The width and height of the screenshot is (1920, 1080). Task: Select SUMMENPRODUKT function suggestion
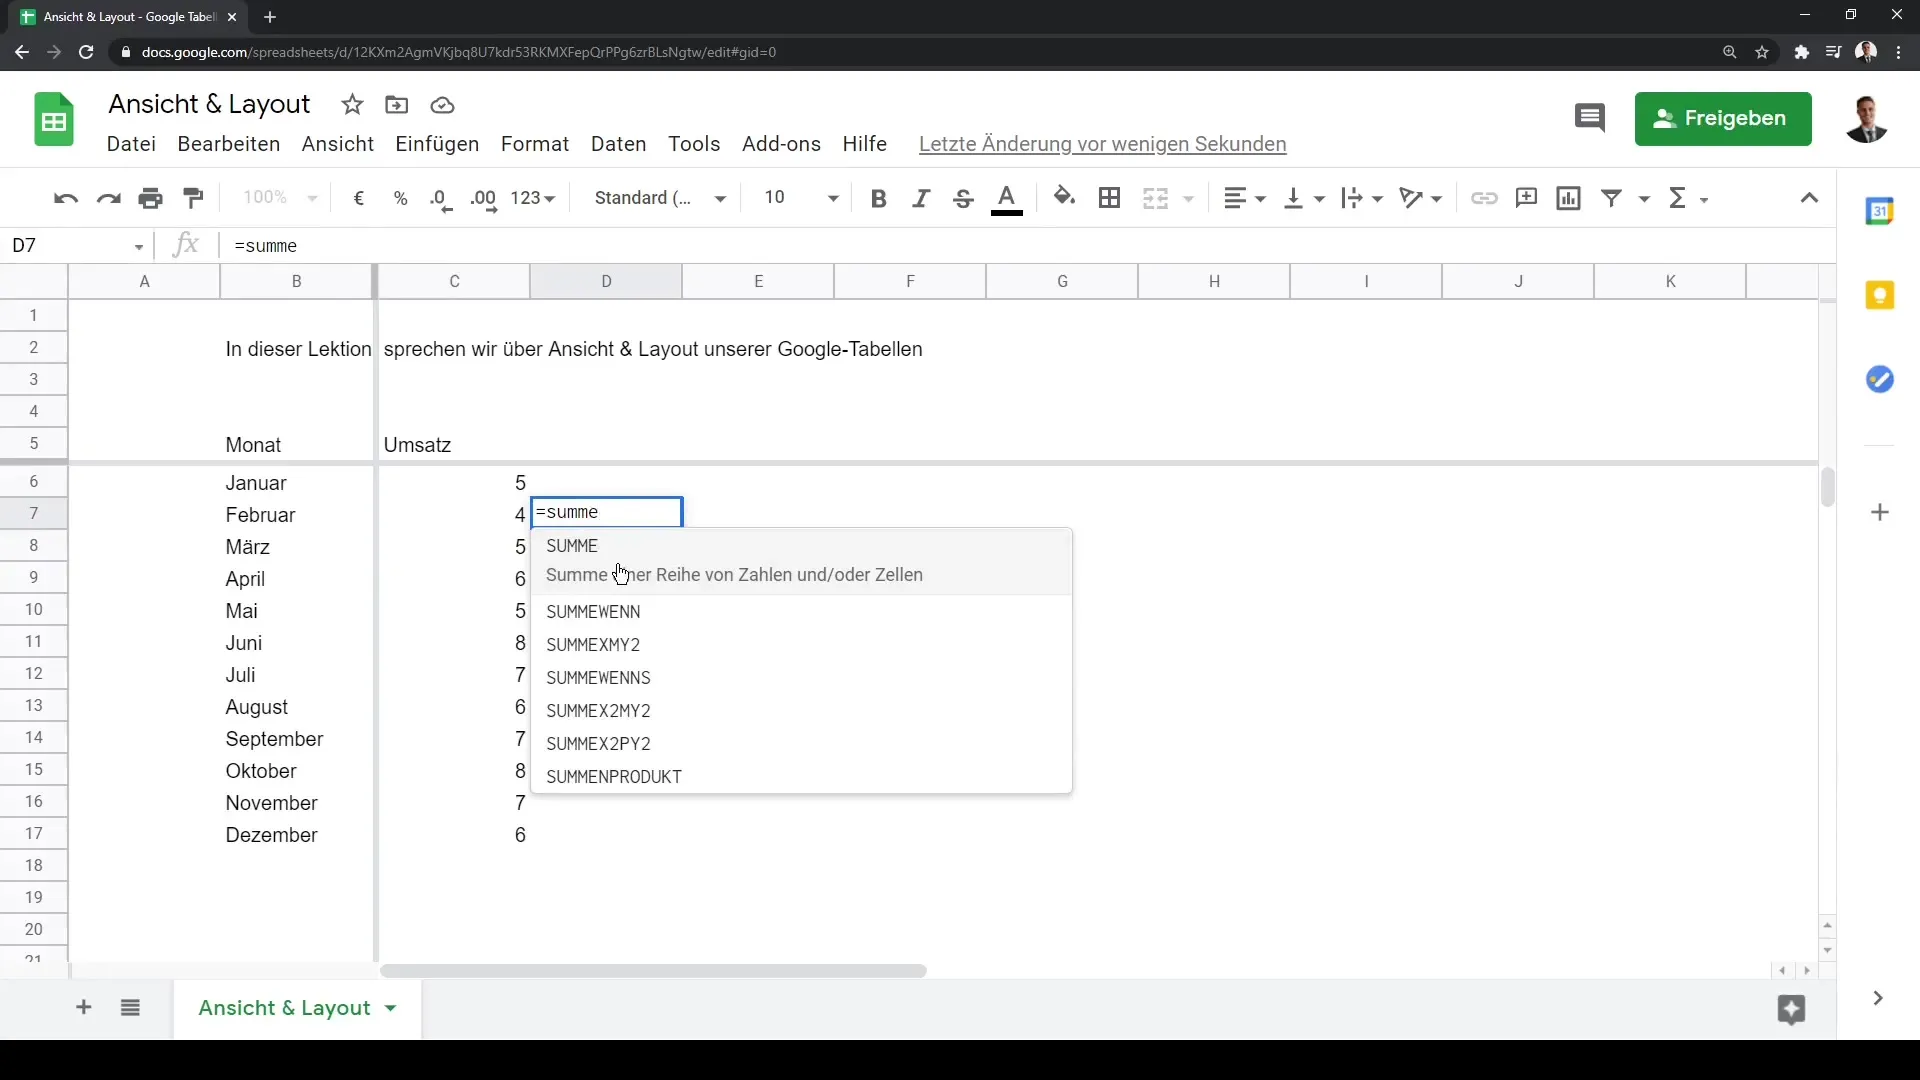(x=801, y=777)
